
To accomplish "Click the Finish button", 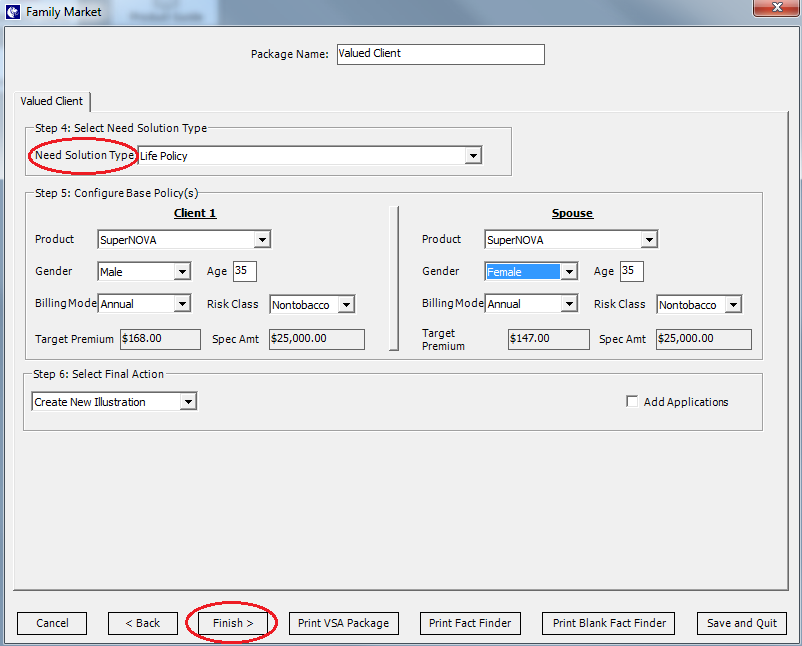I will (x=233, y=623).
